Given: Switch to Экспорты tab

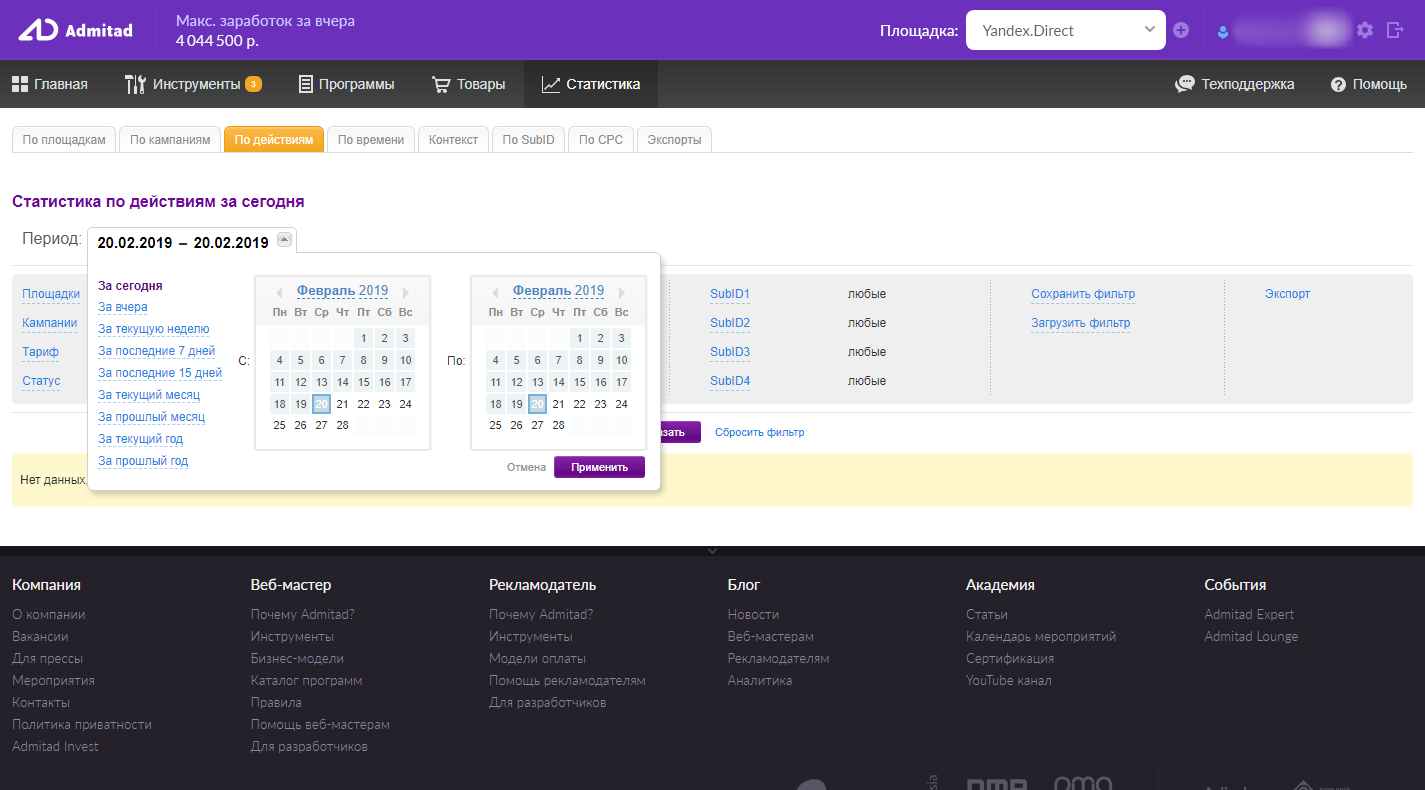Looking at the screenshot, I should click(x=674, y=140).
